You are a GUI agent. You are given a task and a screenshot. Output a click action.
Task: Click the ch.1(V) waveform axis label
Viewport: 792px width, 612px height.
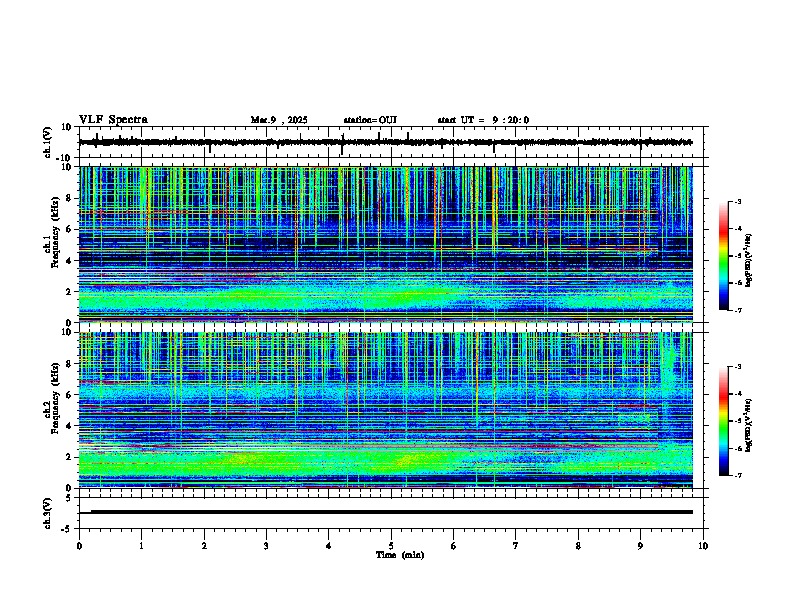coord(48,142)
